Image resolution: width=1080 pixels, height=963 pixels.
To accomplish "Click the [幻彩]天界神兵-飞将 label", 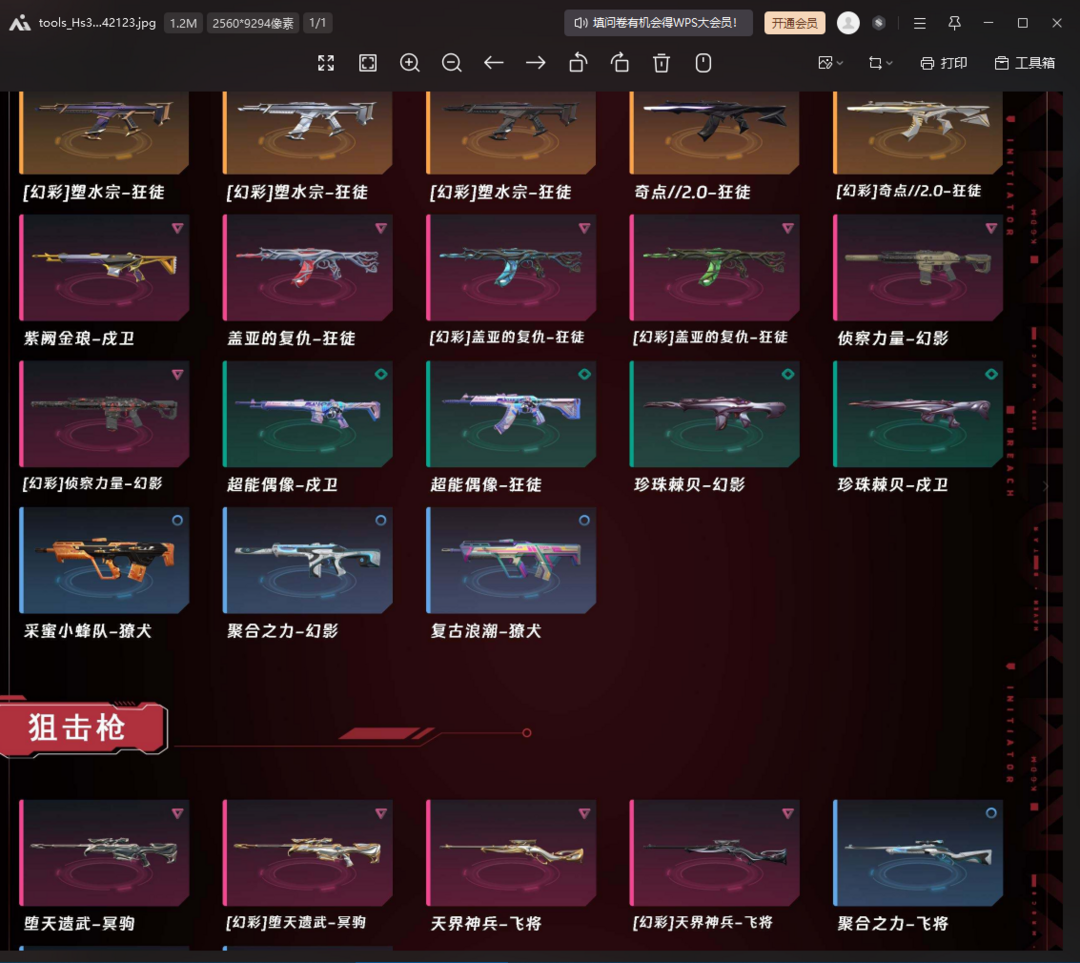I will pyautogui.click(x=703, y=923).
